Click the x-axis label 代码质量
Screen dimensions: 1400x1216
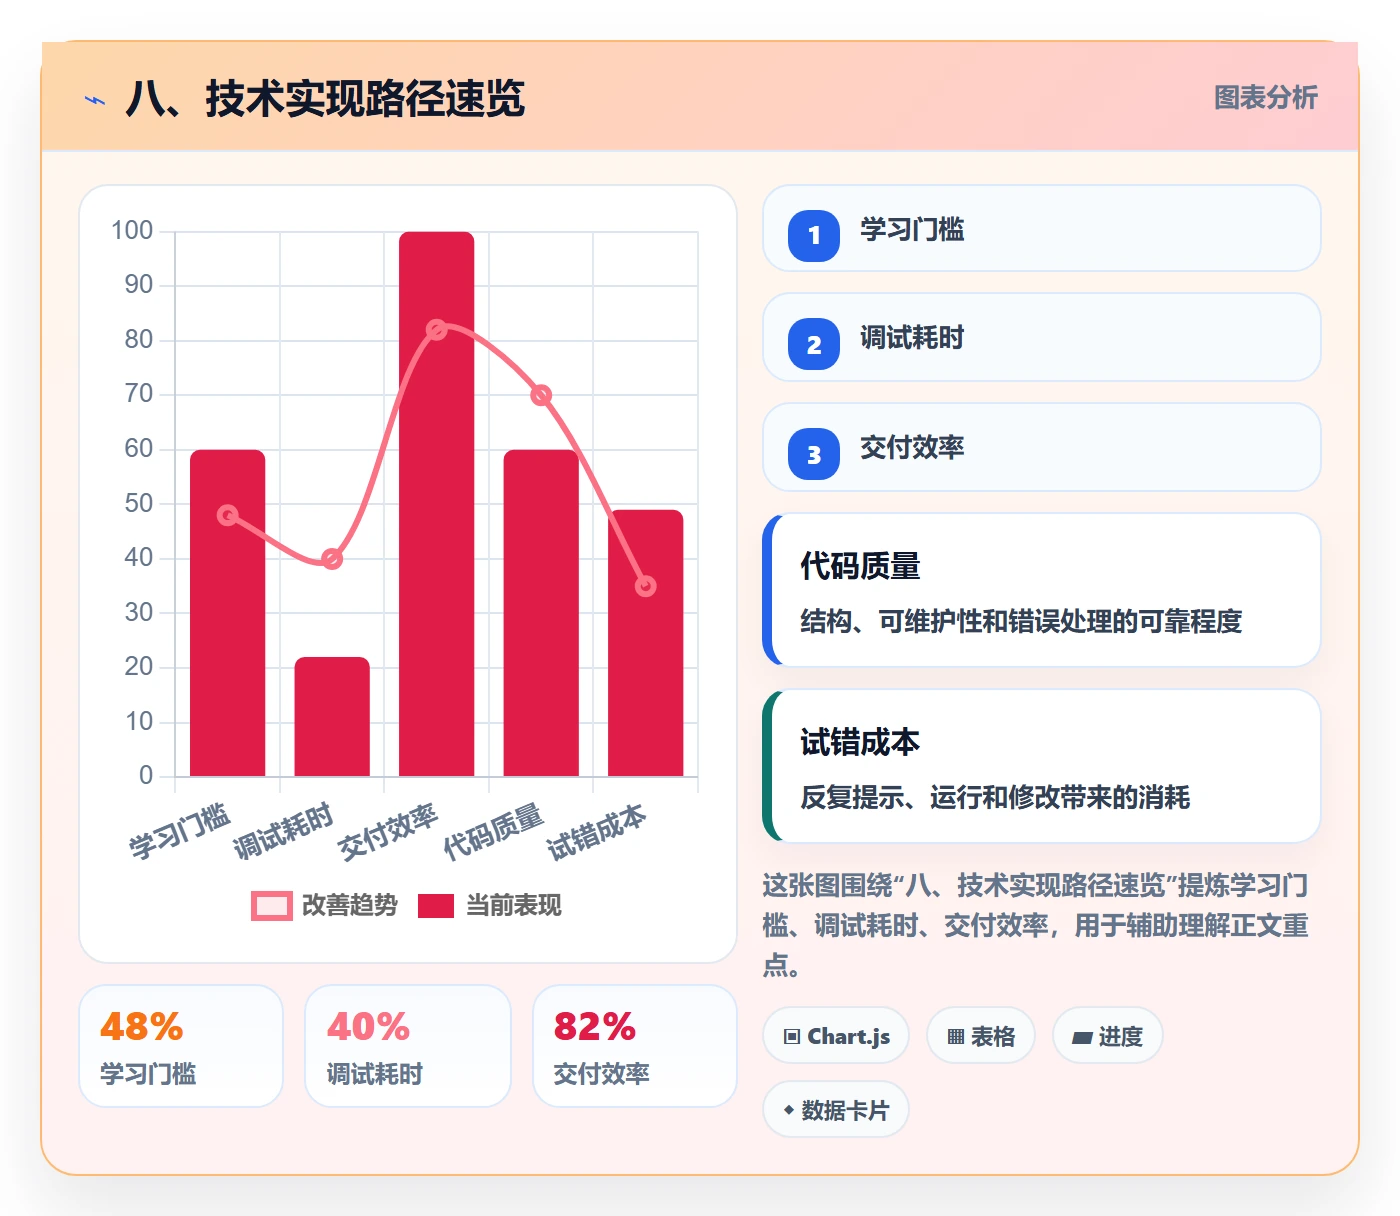[x=493, y=831]
